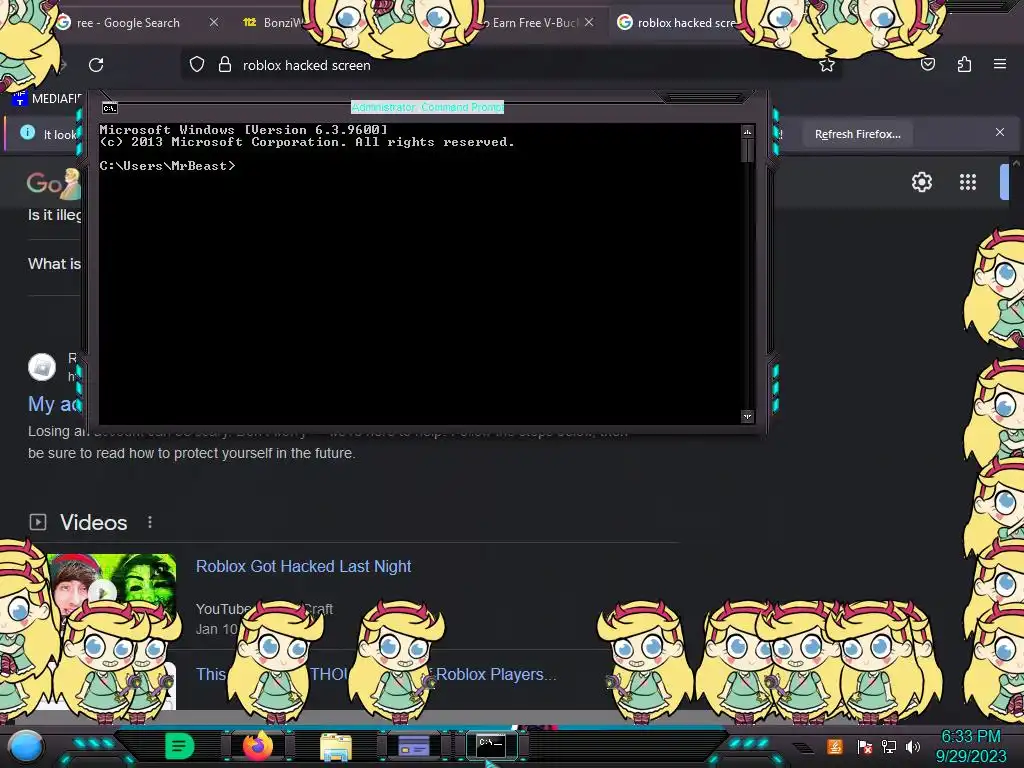The width and height of the screenshot is (1024, 768).
Task: Switch to the 'ree - Google Search' tab
Action: point(128,23)
